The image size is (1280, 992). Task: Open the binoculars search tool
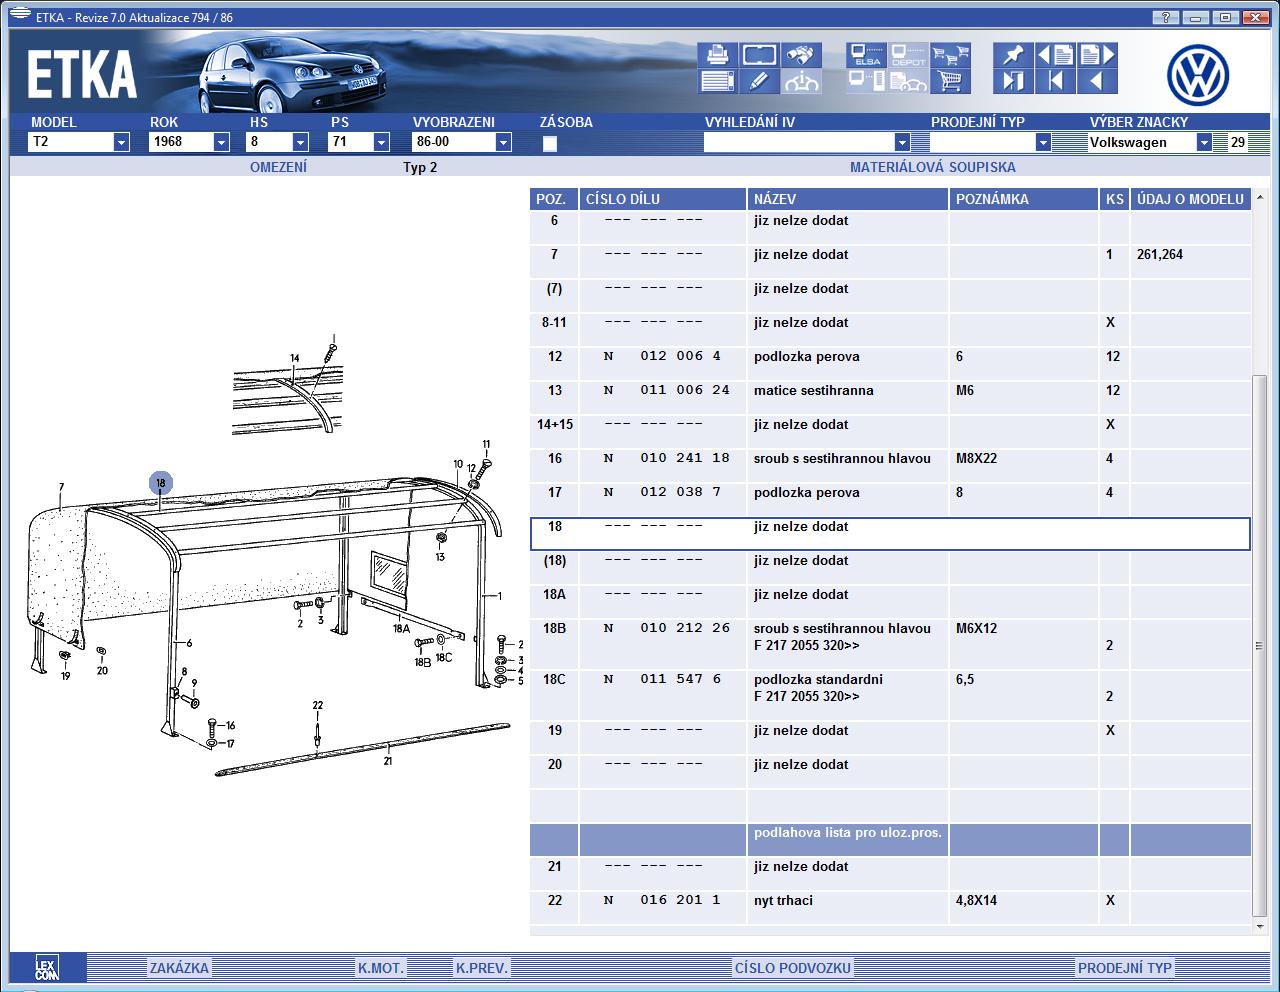tap(801, 55)
